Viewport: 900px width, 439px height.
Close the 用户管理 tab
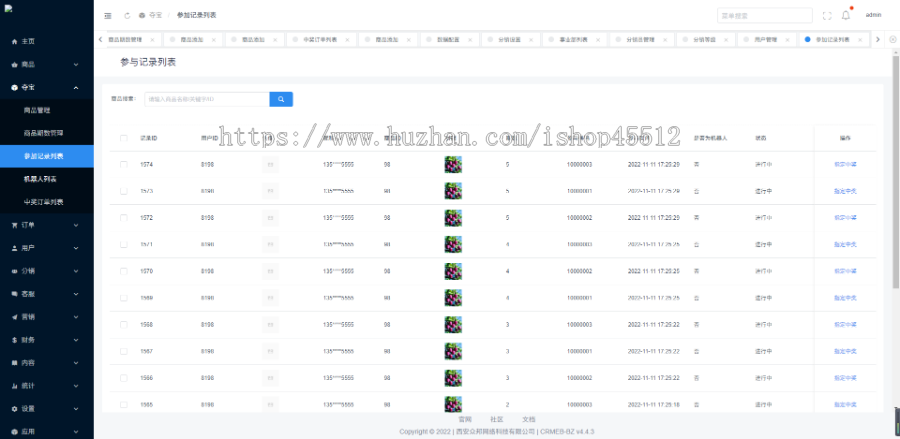tap(788, 40)
